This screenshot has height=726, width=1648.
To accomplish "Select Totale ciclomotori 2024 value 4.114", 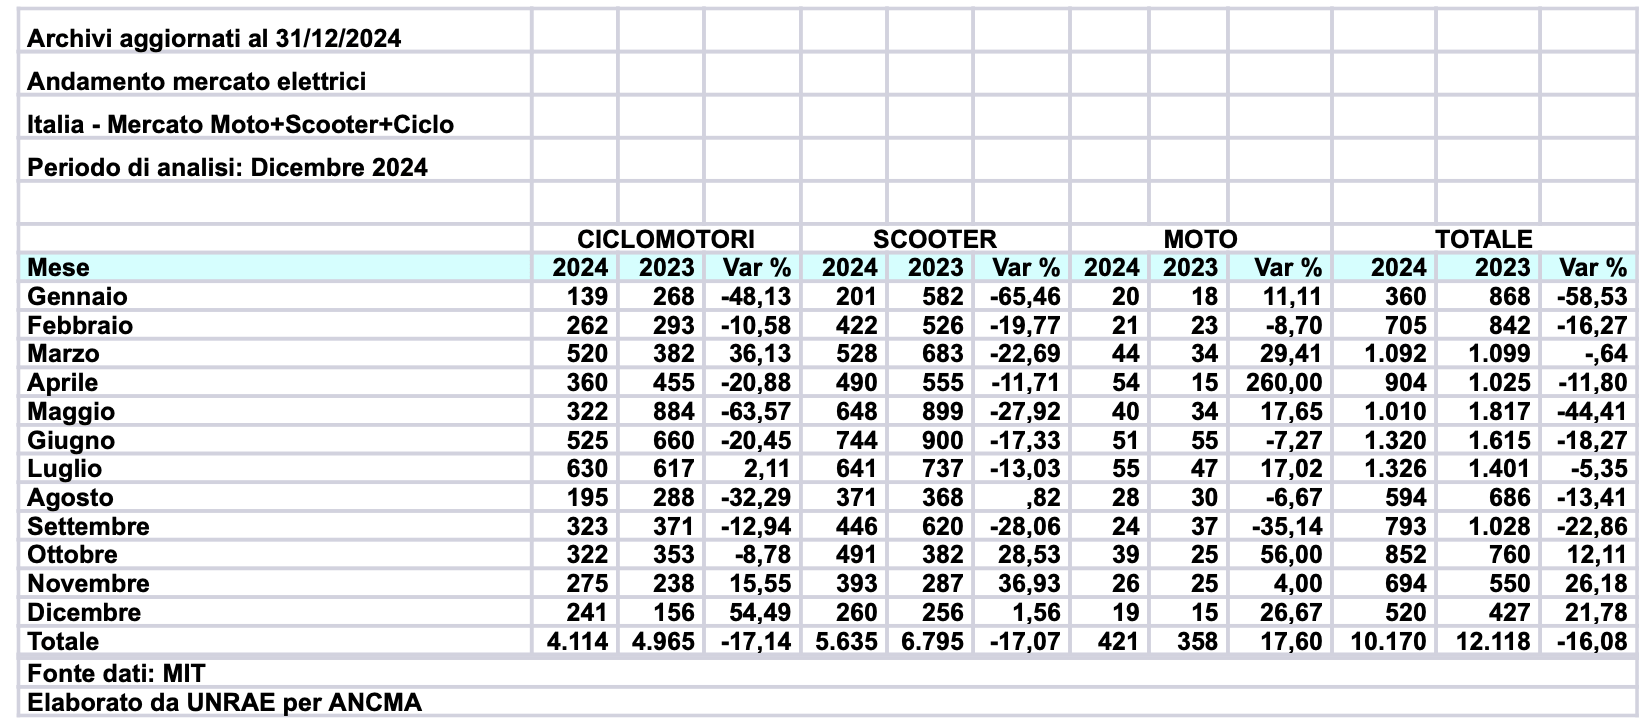I will pos(578,642).
